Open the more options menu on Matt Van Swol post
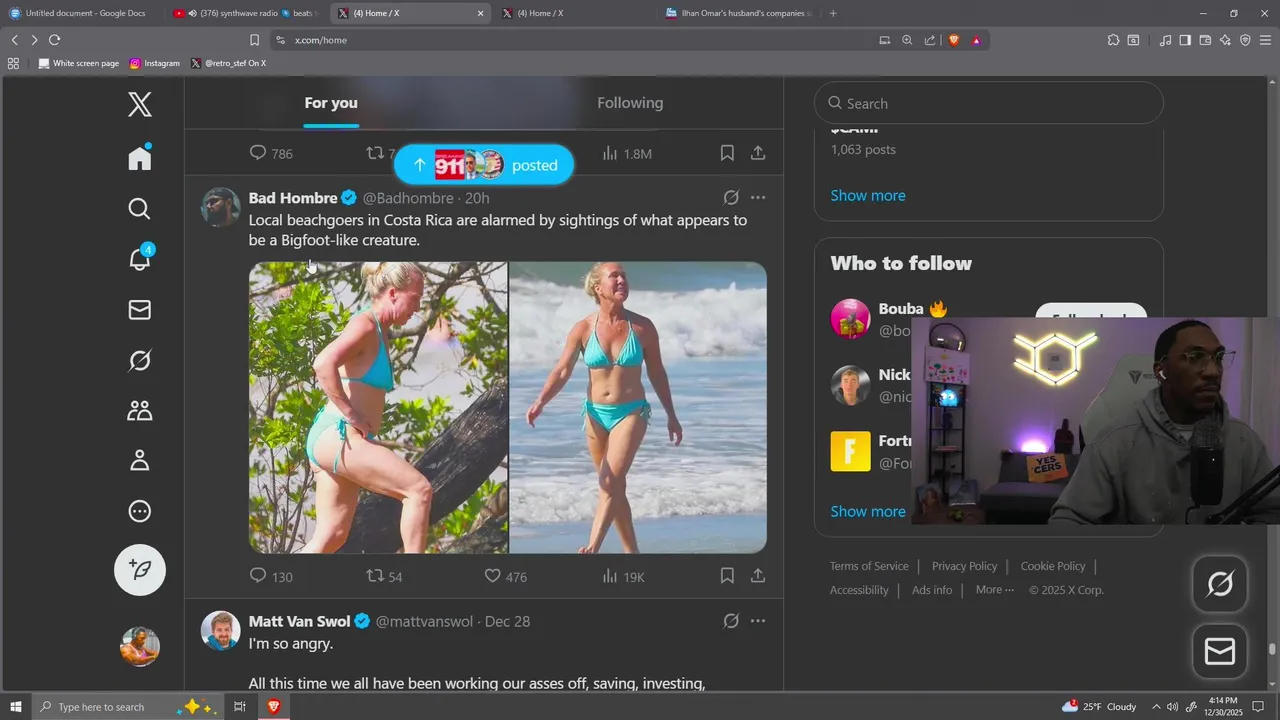The image size is (1280, 720). (758, 621)
